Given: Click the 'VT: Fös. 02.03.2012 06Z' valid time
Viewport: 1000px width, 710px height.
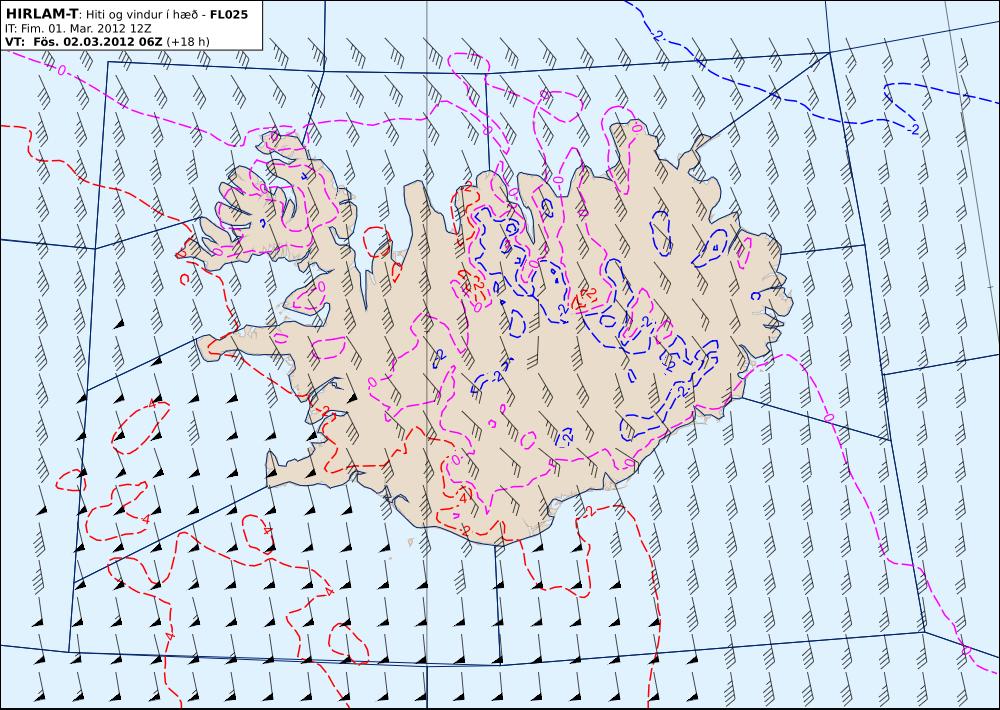Looking at the screenshot, I should [x=84, y=41].
